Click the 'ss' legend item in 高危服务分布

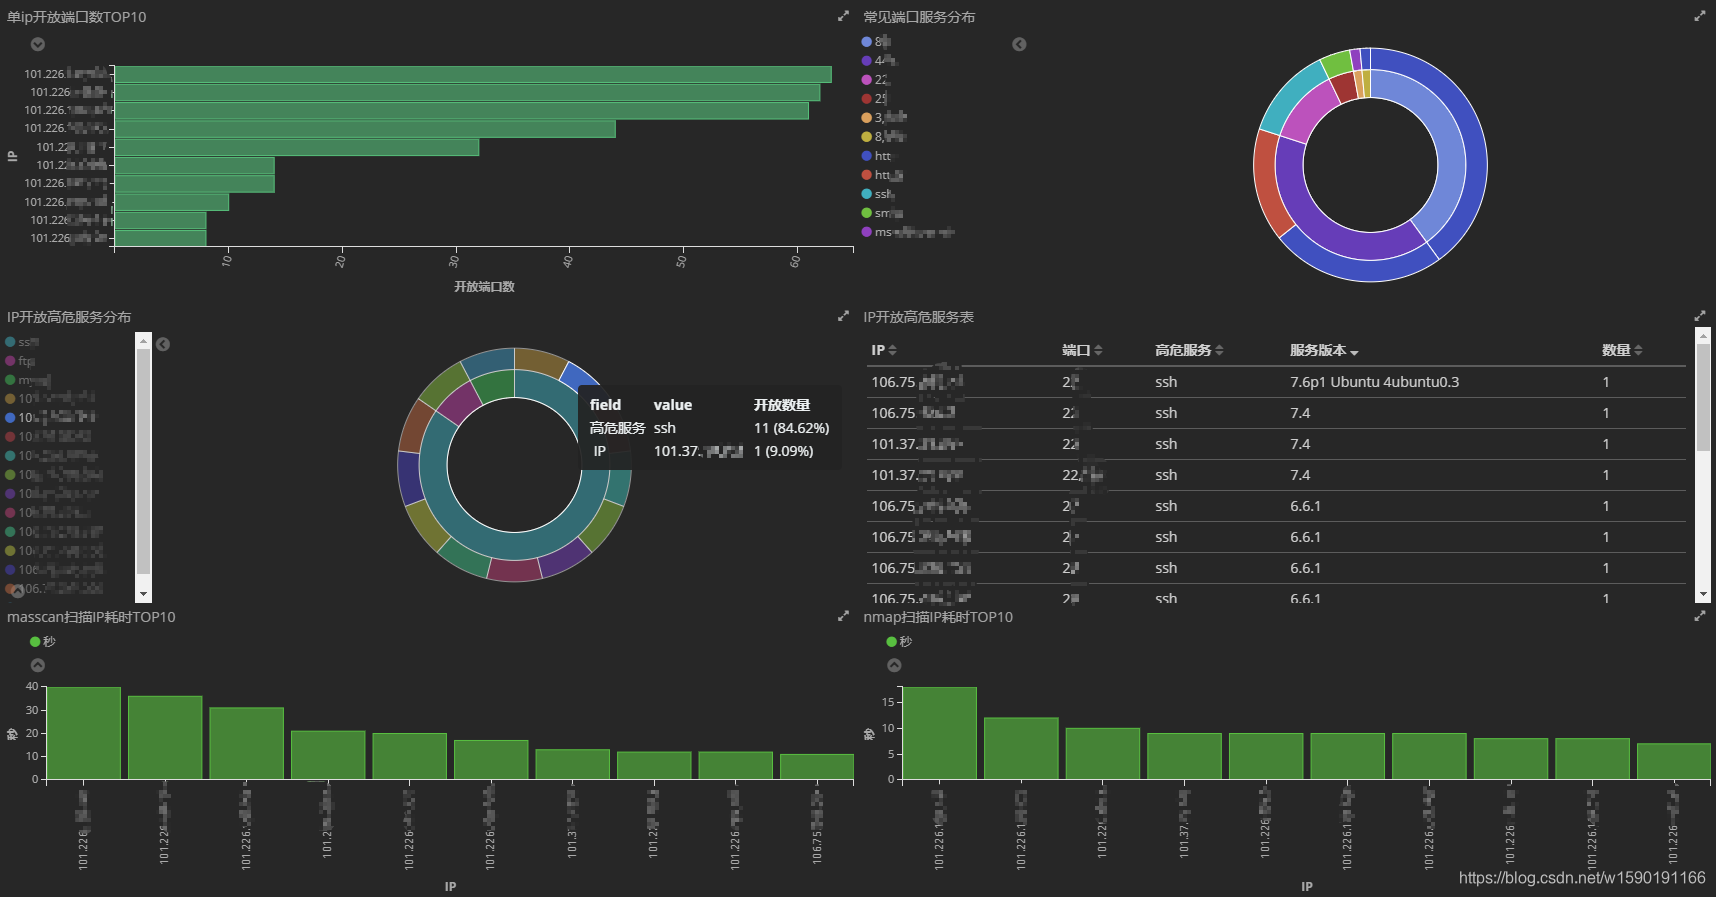22,342
